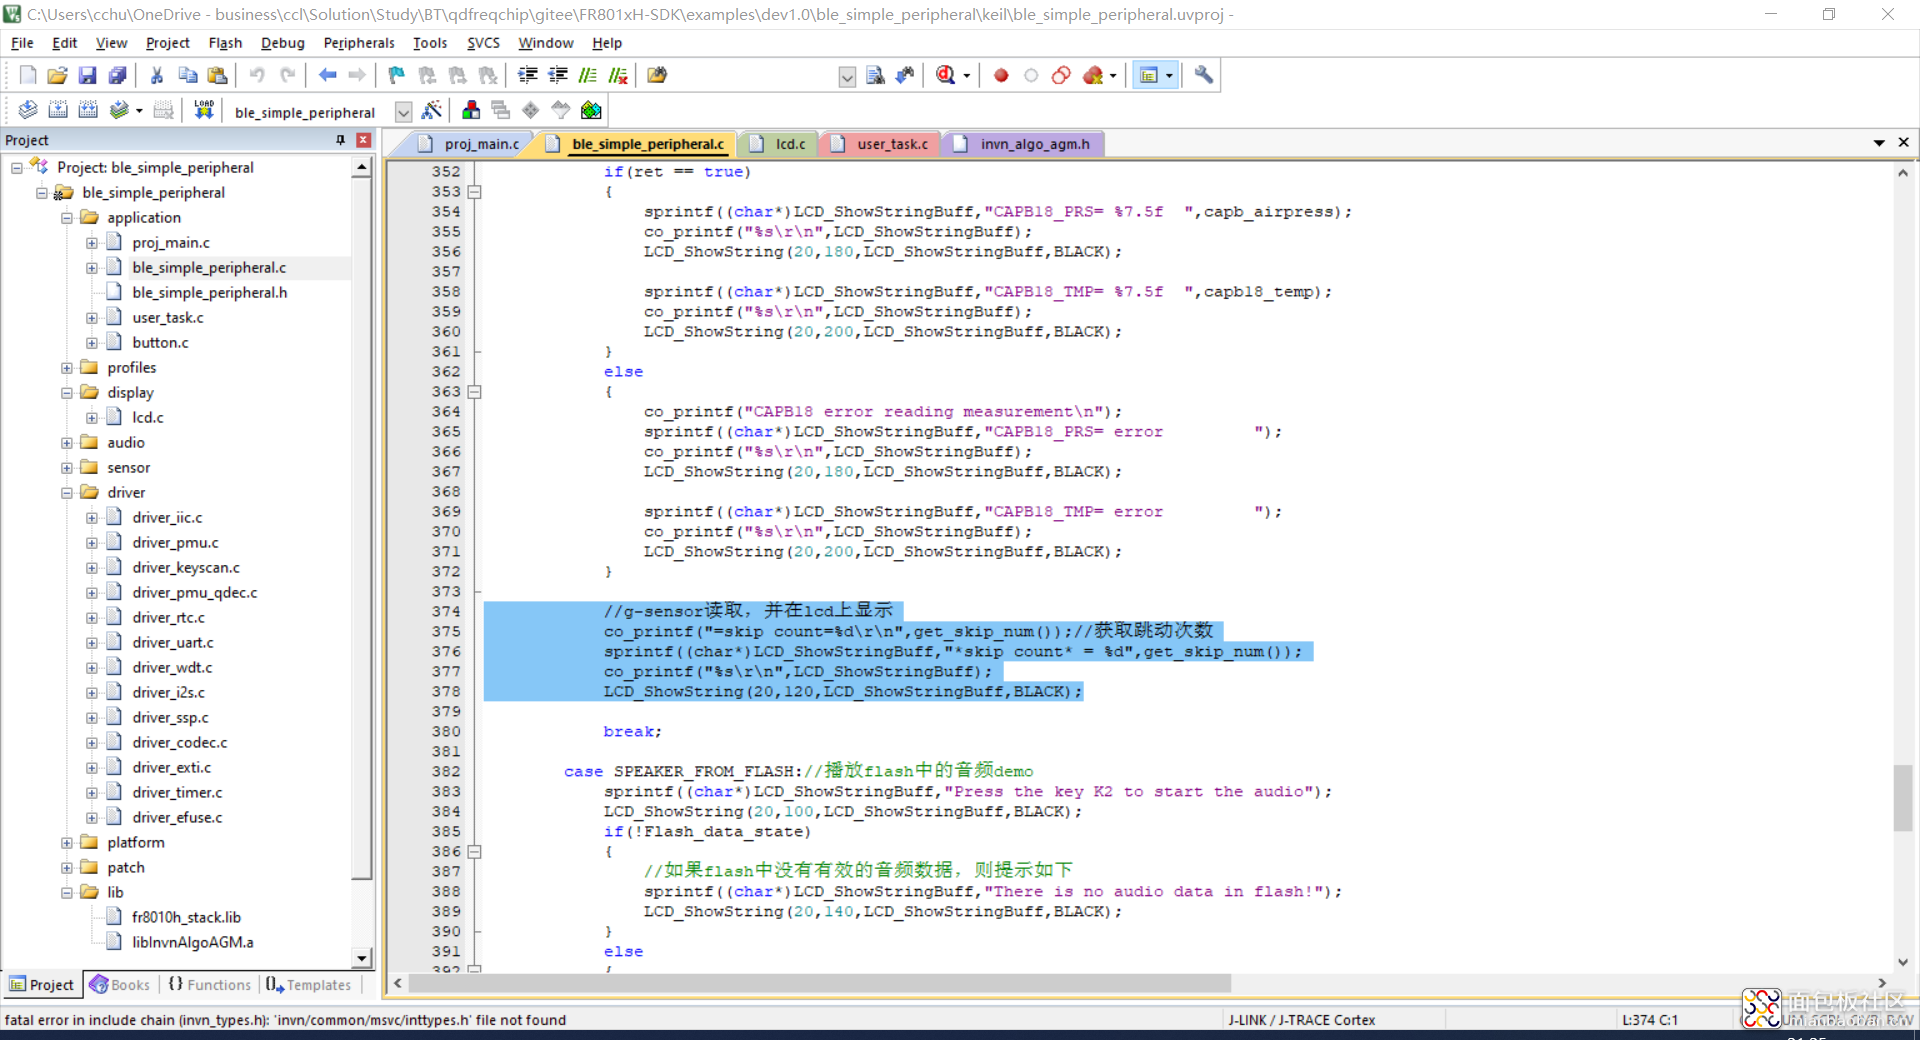Build the target with the Build icon
Viewport: 1920px width, 1040px height.
[x=58, y=110]
